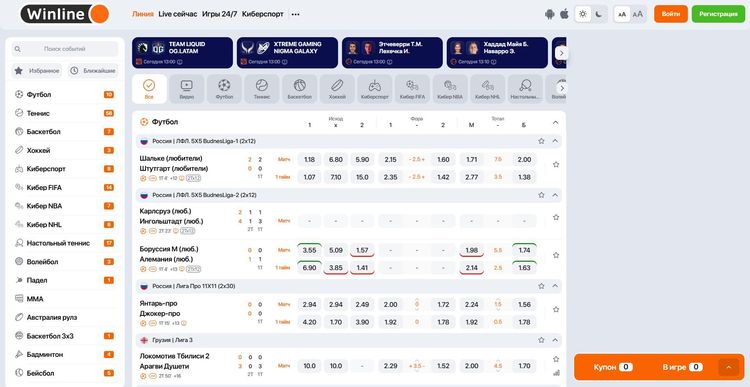
Task: Favorite the BudnesLiga-2 league
Action: click(x=541, y=195)
